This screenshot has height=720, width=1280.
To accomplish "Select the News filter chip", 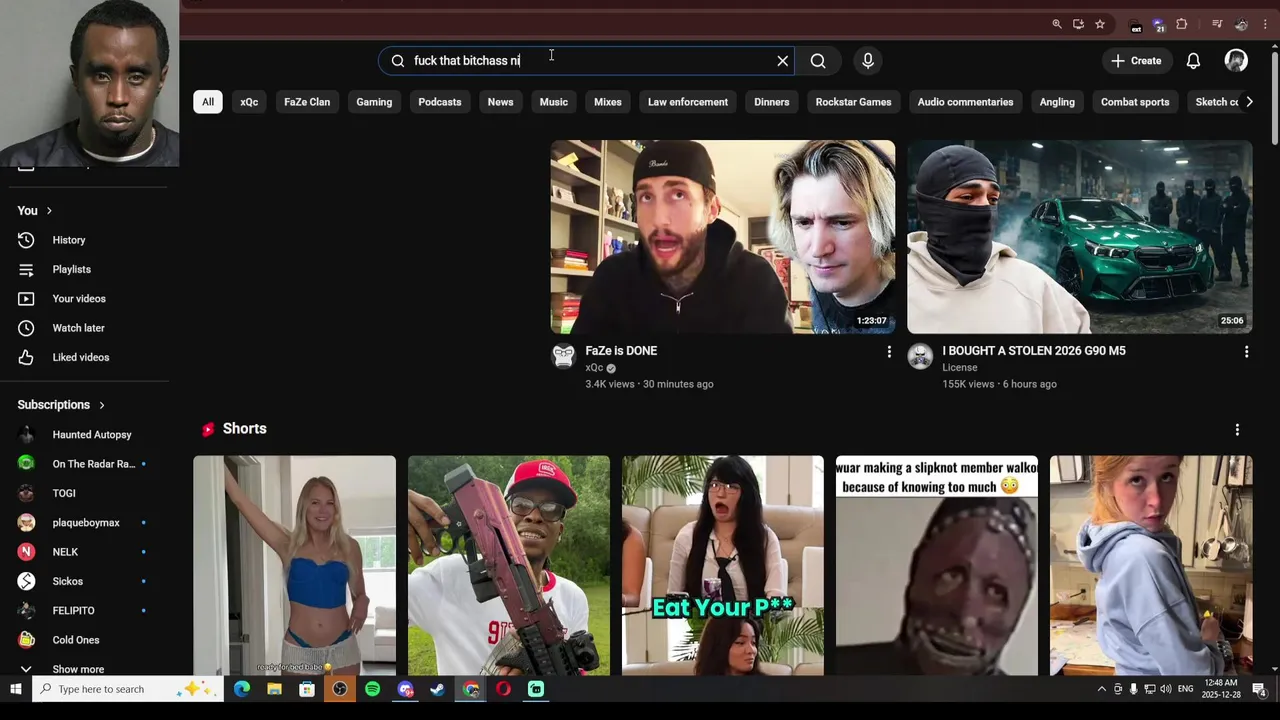I will pyautogui.click(x=500, y=102).
